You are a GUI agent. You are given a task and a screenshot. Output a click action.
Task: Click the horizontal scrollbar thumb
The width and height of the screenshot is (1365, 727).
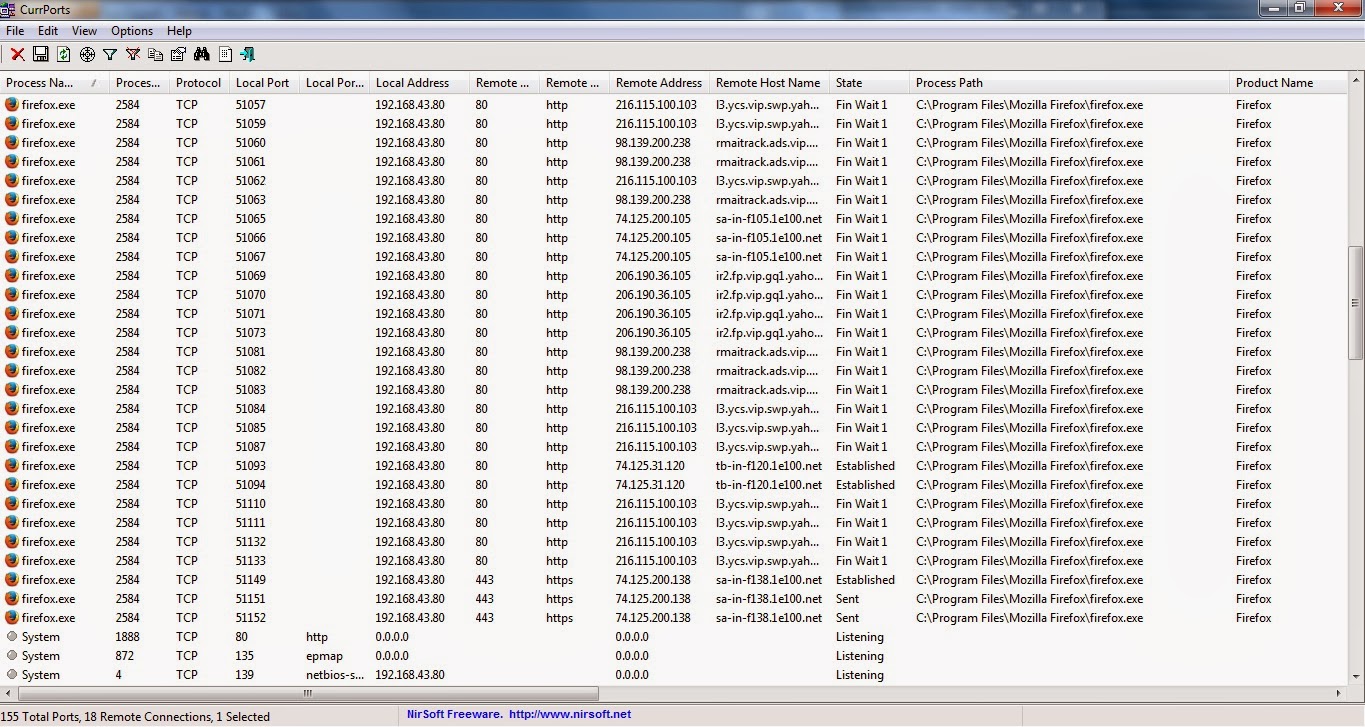point(307,693)
